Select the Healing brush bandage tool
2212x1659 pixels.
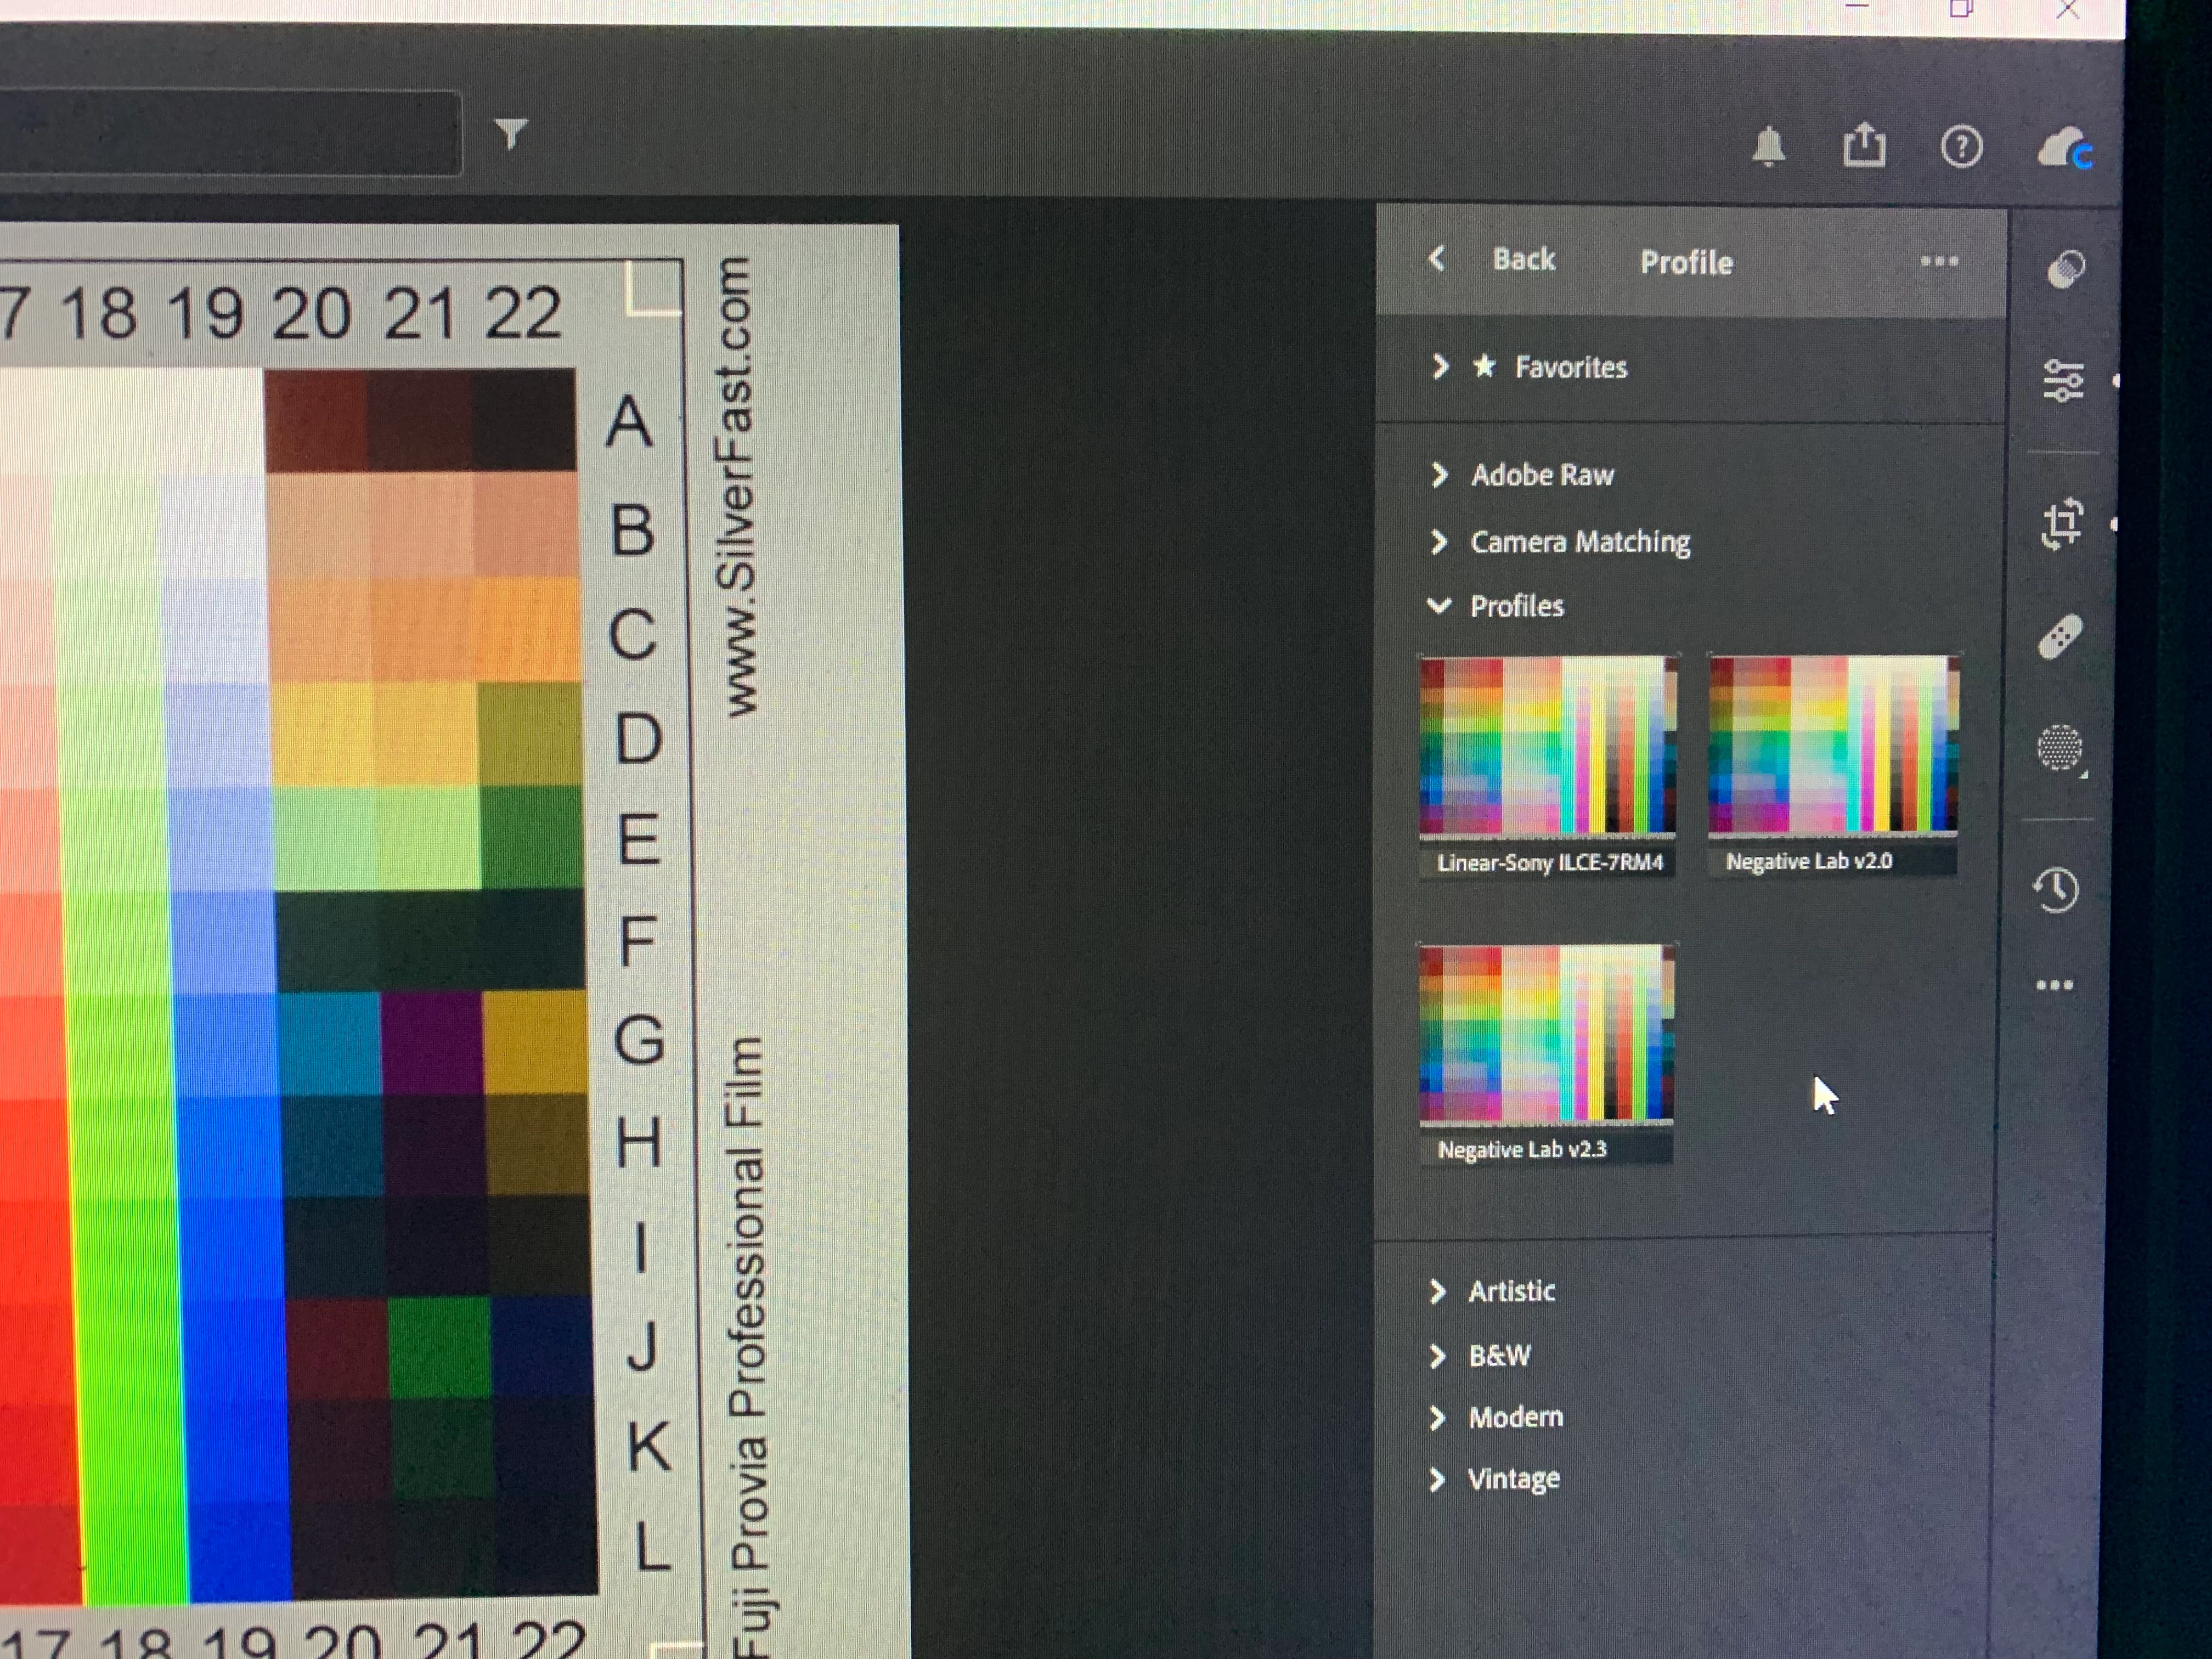(2060, 637)
